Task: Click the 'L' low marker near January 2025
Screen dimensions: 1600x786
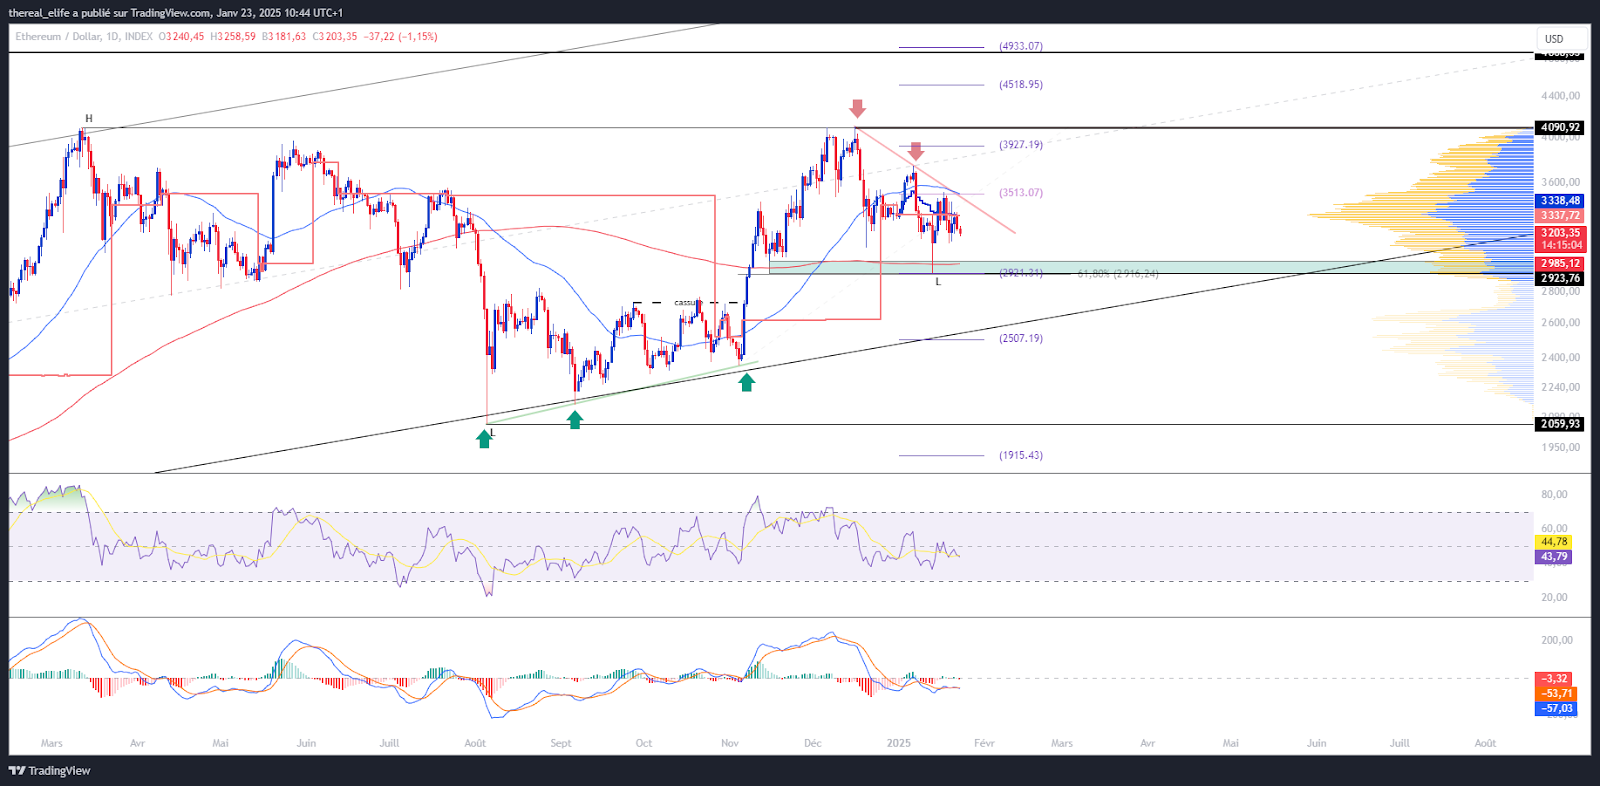Action: point(938,282)
